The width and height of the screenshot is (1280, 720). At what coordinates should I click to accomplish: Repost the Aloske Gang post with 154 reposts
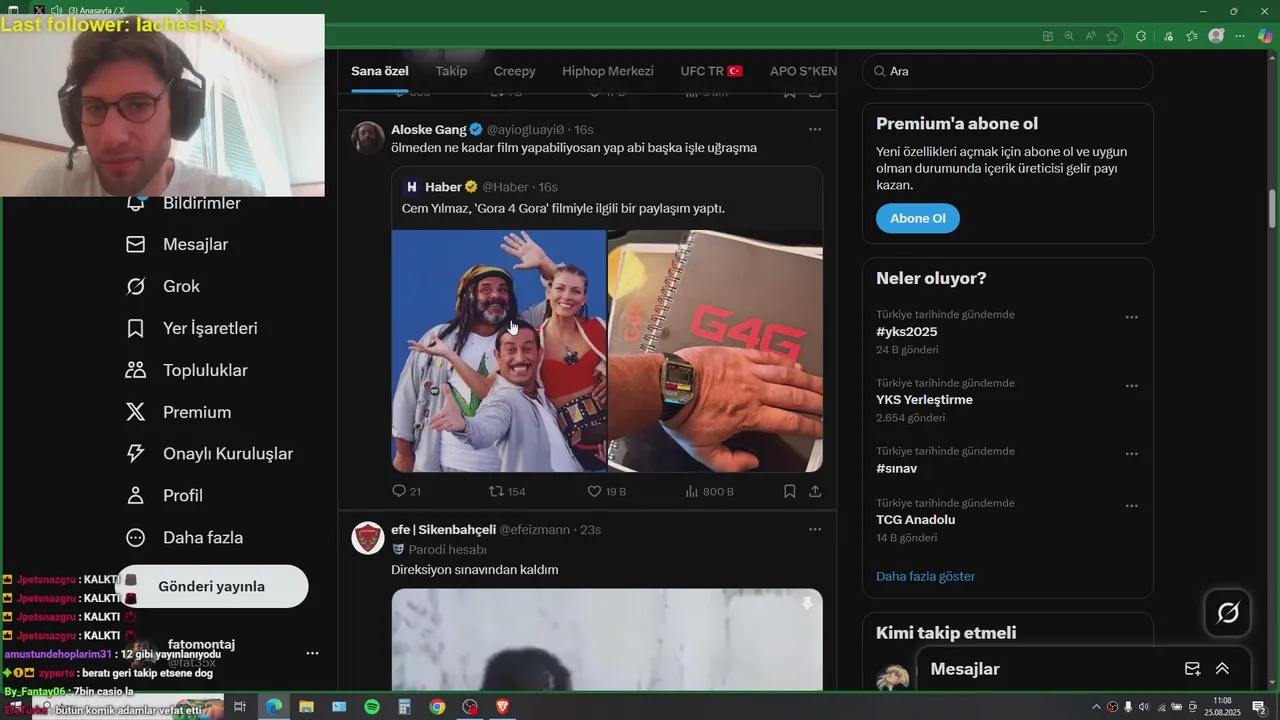click(507, 491)
